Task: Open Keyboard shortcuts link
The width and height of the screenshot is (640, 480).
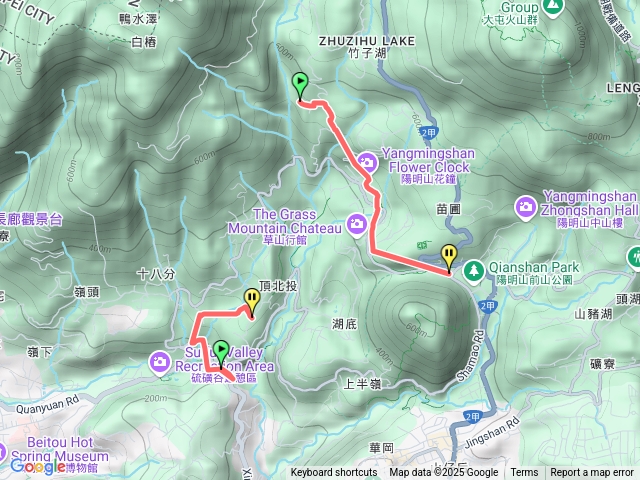Action: point(333,473)
